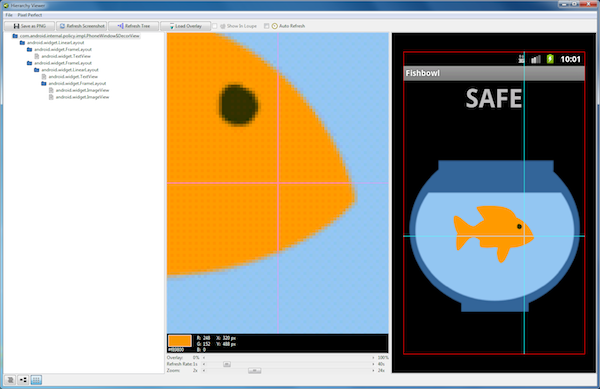Click the fish's dark eye in loupe view
Image resolution: width=600 pixels, height=389 pixels.
pyautogui.click(x=238, y=104)
